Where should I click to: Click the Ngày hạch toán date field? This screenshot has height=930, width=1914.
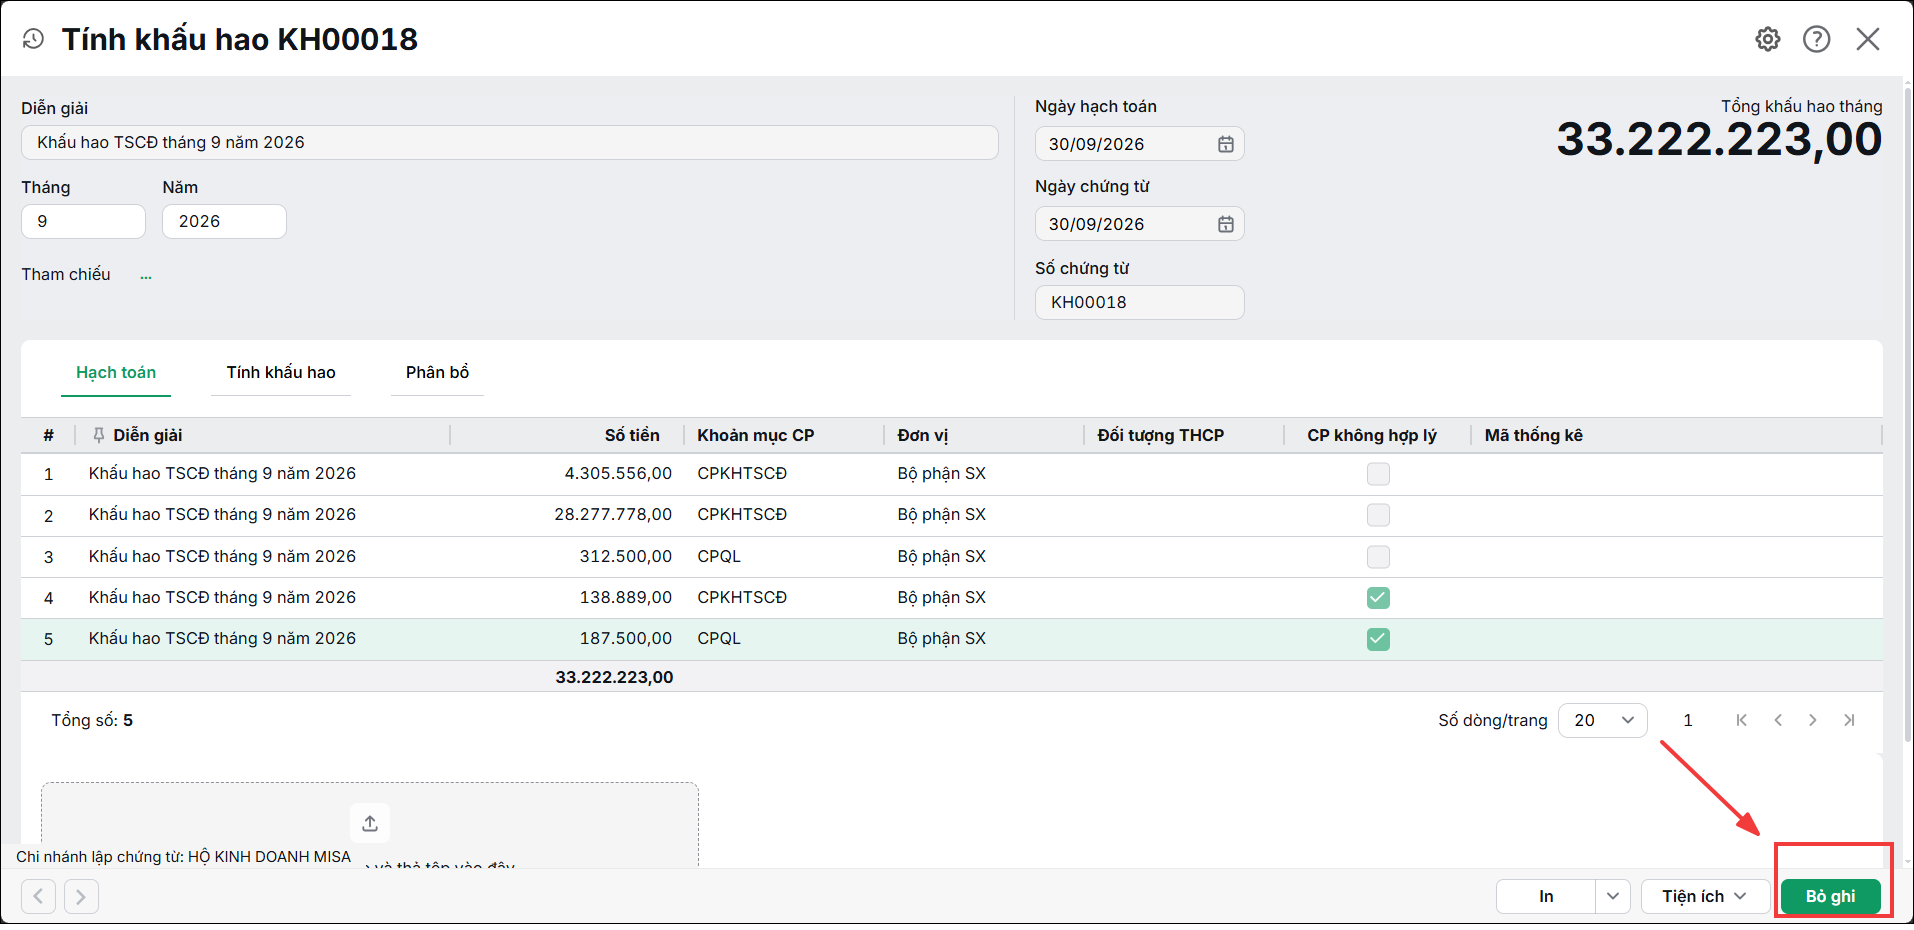point(1139,144)
